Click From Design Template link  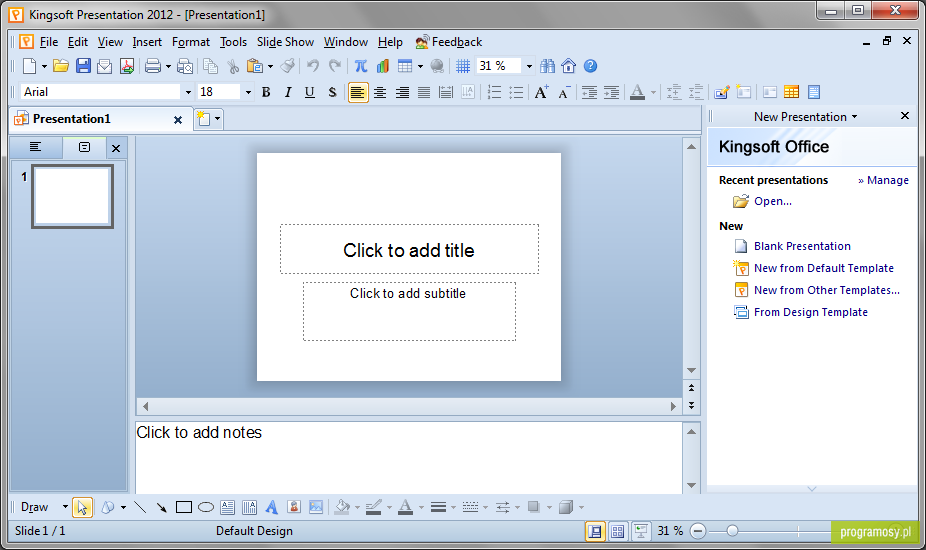[x=811, y=312]
